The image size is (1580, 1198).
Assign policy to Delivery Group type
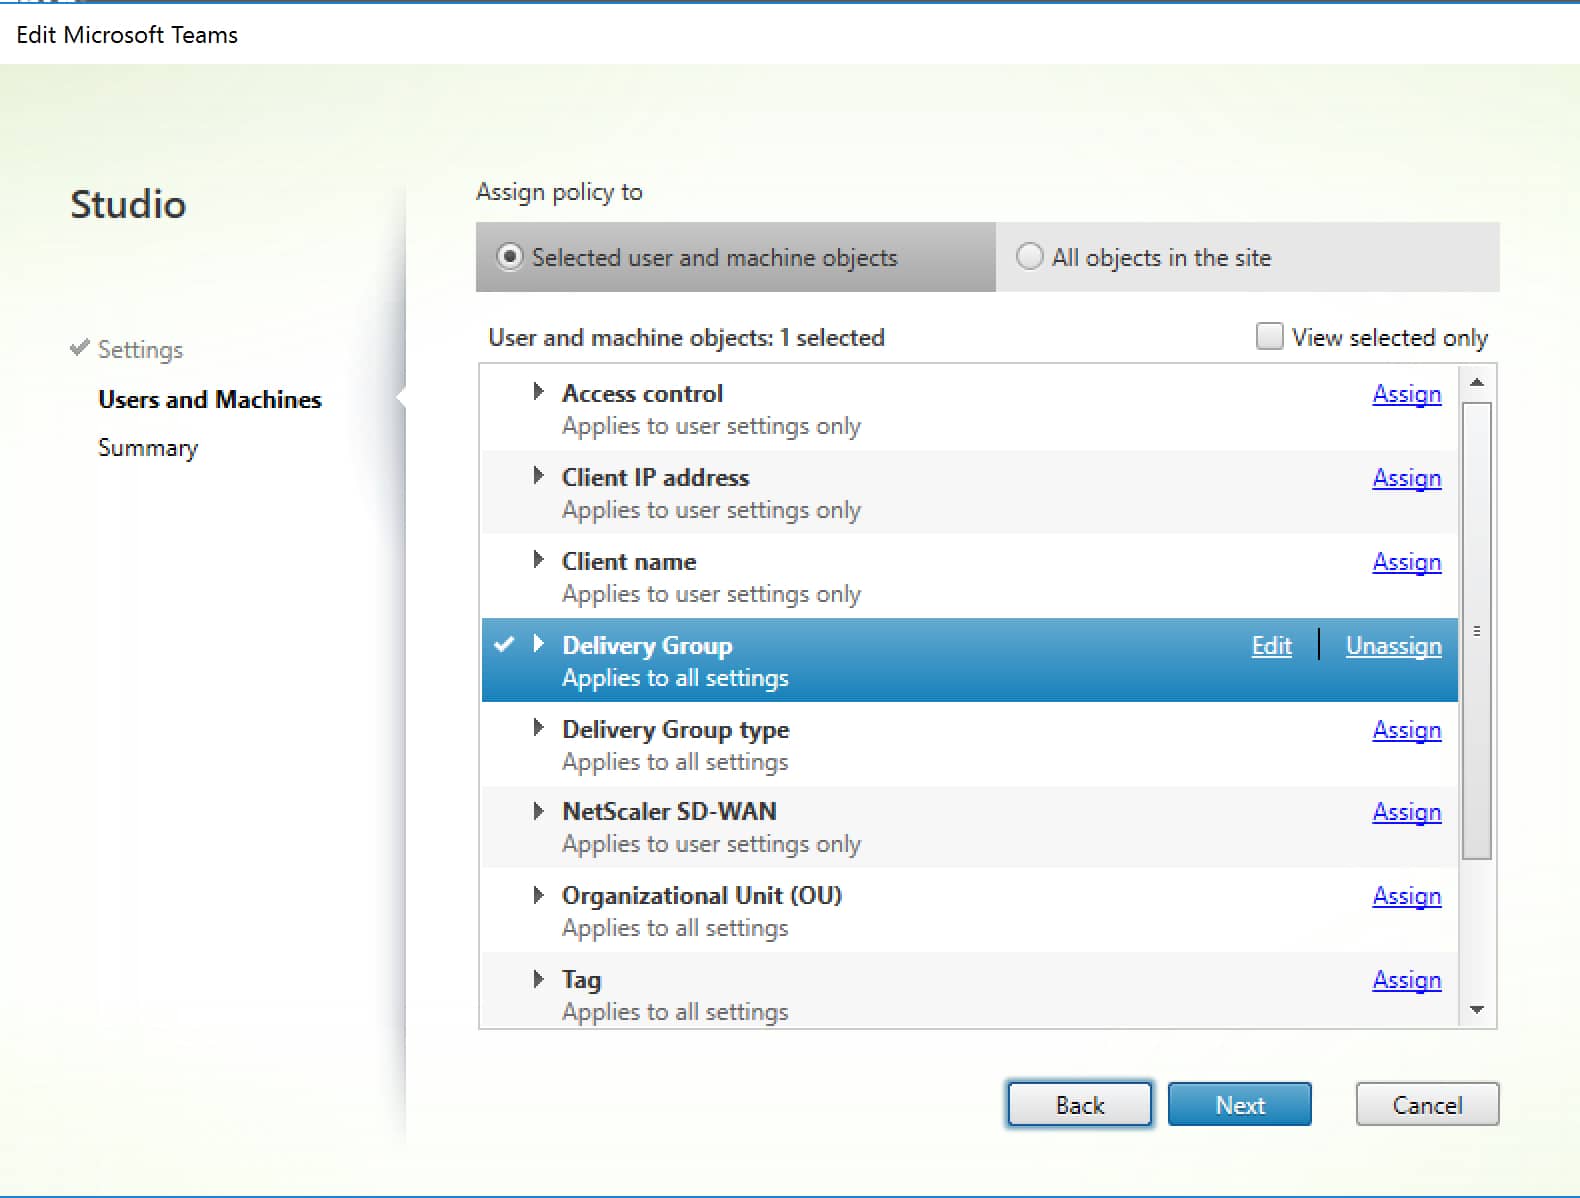coord(1406,730)
